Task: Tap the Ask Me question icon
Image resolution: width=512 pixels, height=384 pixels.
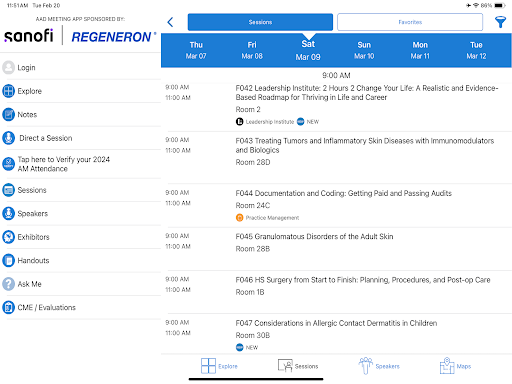Action: (x=8, y=284)
